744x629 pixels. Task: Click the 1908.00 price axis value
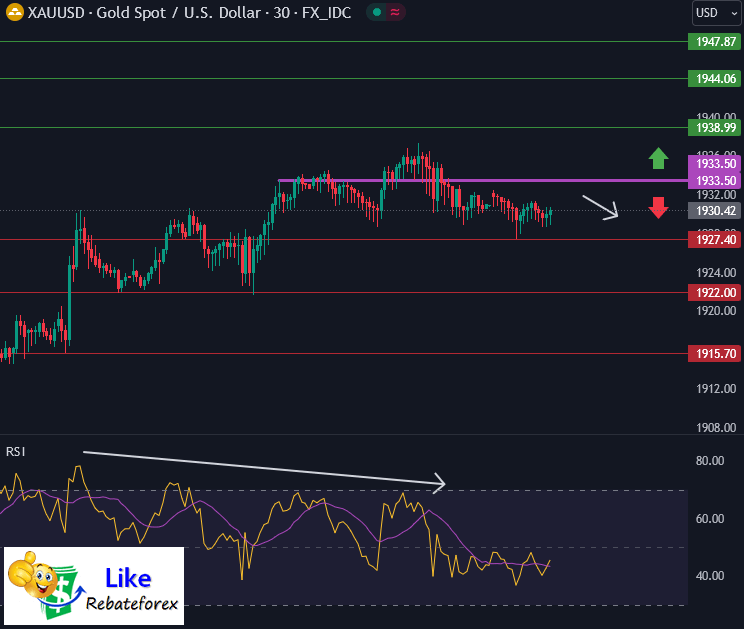tap(716, 428)
